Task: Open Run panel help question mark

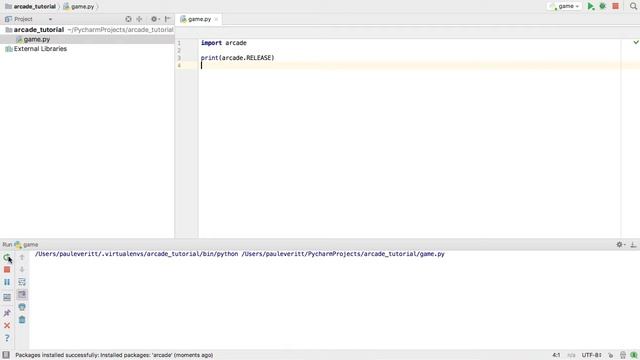Action: 7,338
